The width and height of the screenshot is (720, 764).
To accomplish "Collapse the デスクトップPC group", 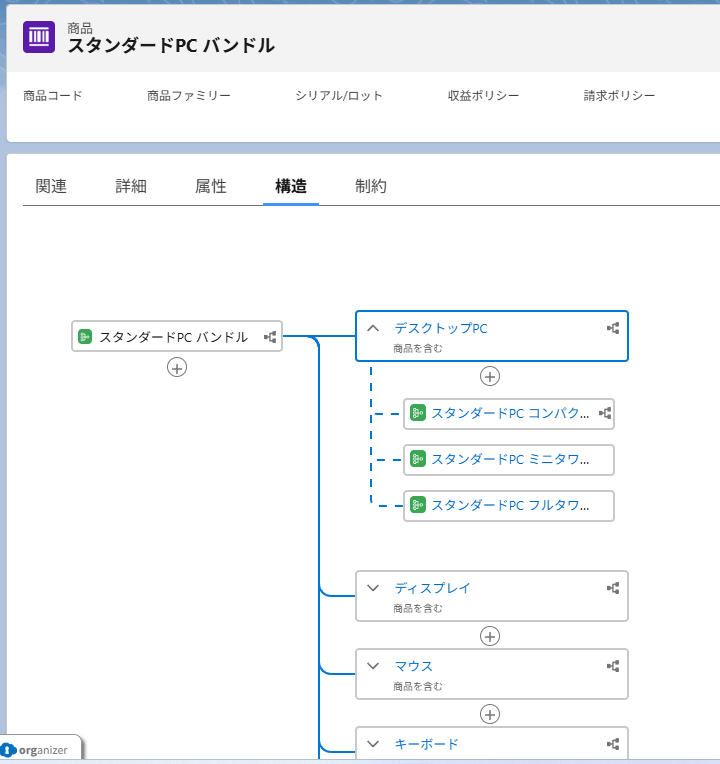I will click(373, 328).
